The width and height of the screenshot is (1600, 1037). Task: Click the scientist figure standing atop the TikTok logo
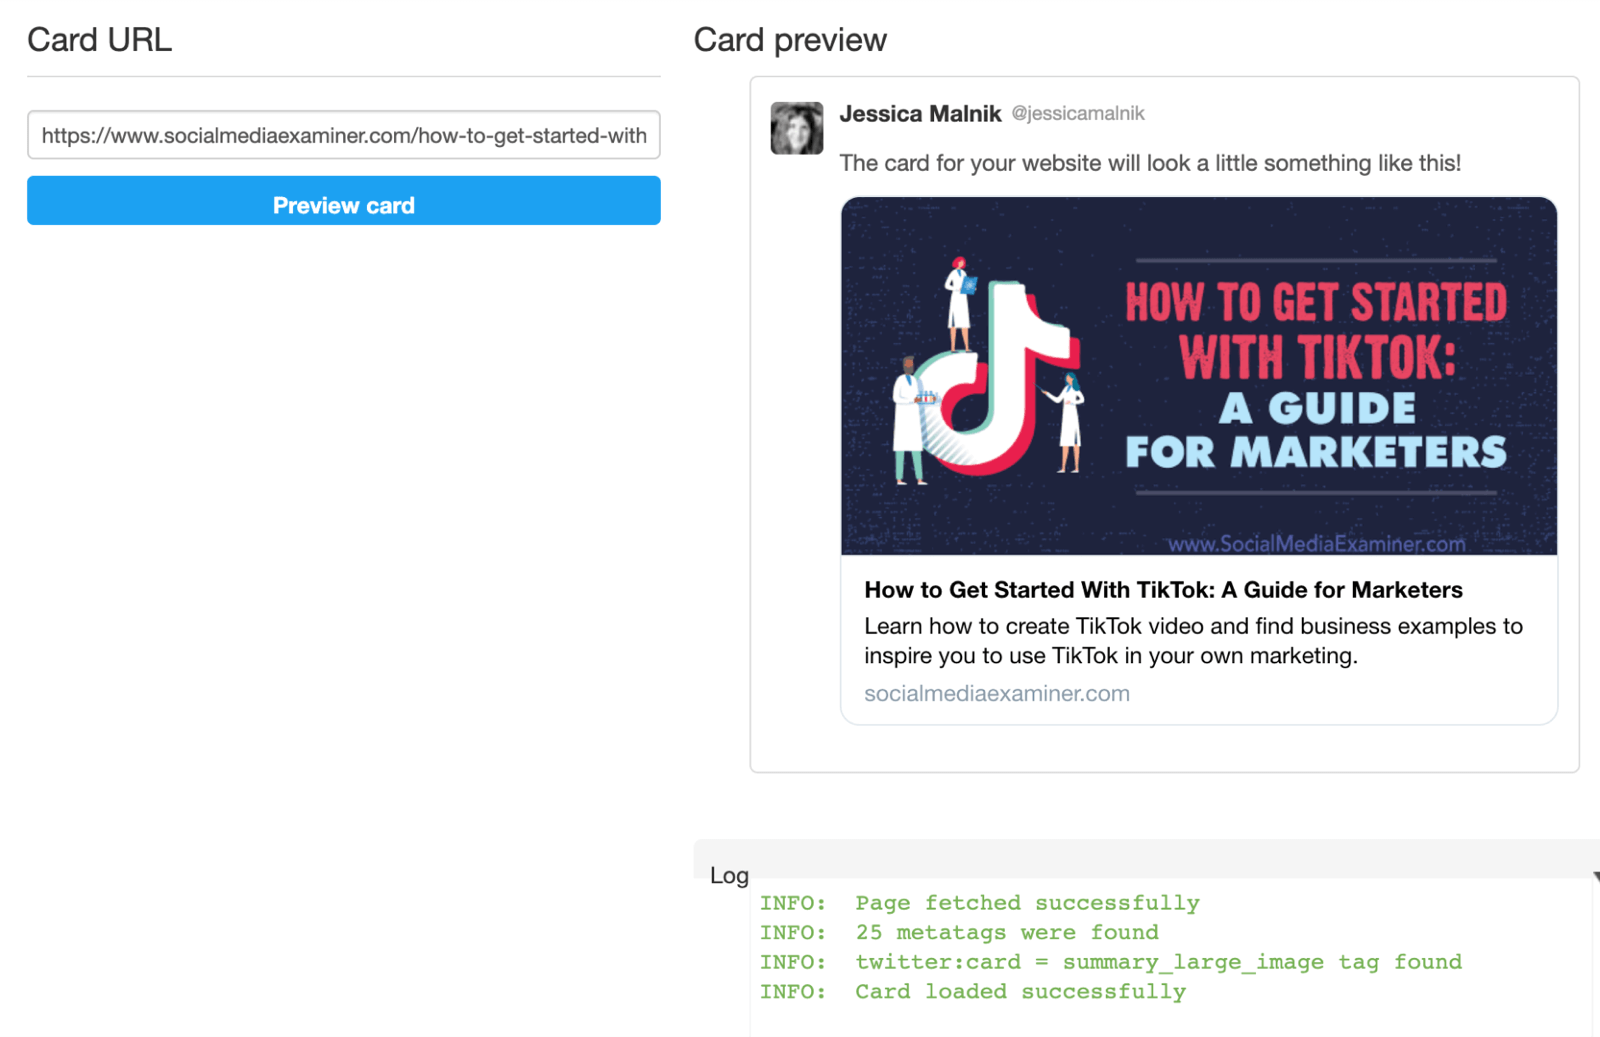point(960,304)
